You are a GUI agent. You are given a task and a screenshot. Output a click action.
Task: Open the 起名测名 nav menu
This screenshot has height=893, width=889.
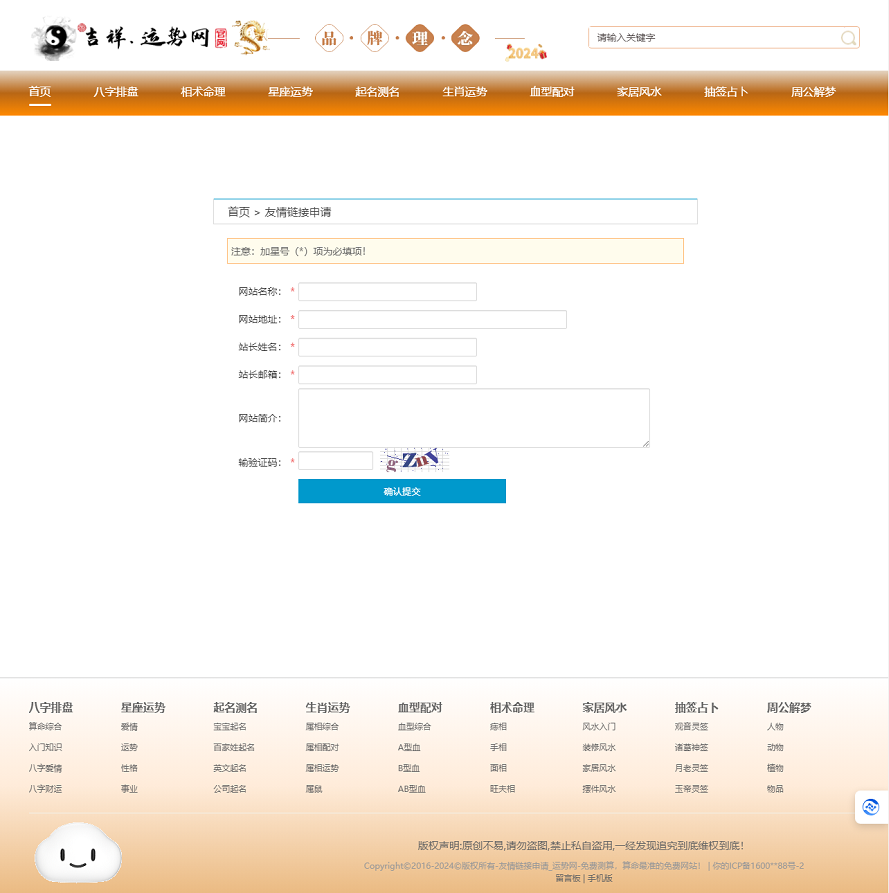coord(377,92)
